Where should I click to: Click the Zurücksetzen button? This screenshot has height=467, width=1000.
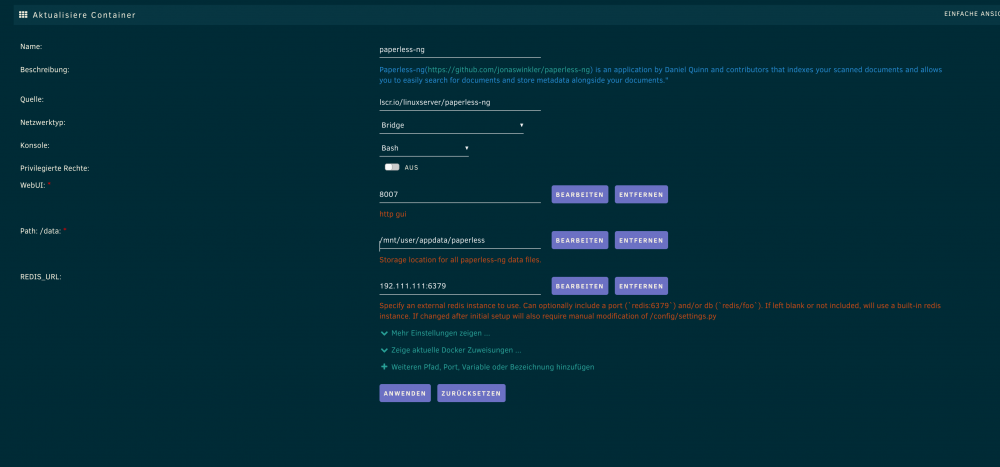471,393
